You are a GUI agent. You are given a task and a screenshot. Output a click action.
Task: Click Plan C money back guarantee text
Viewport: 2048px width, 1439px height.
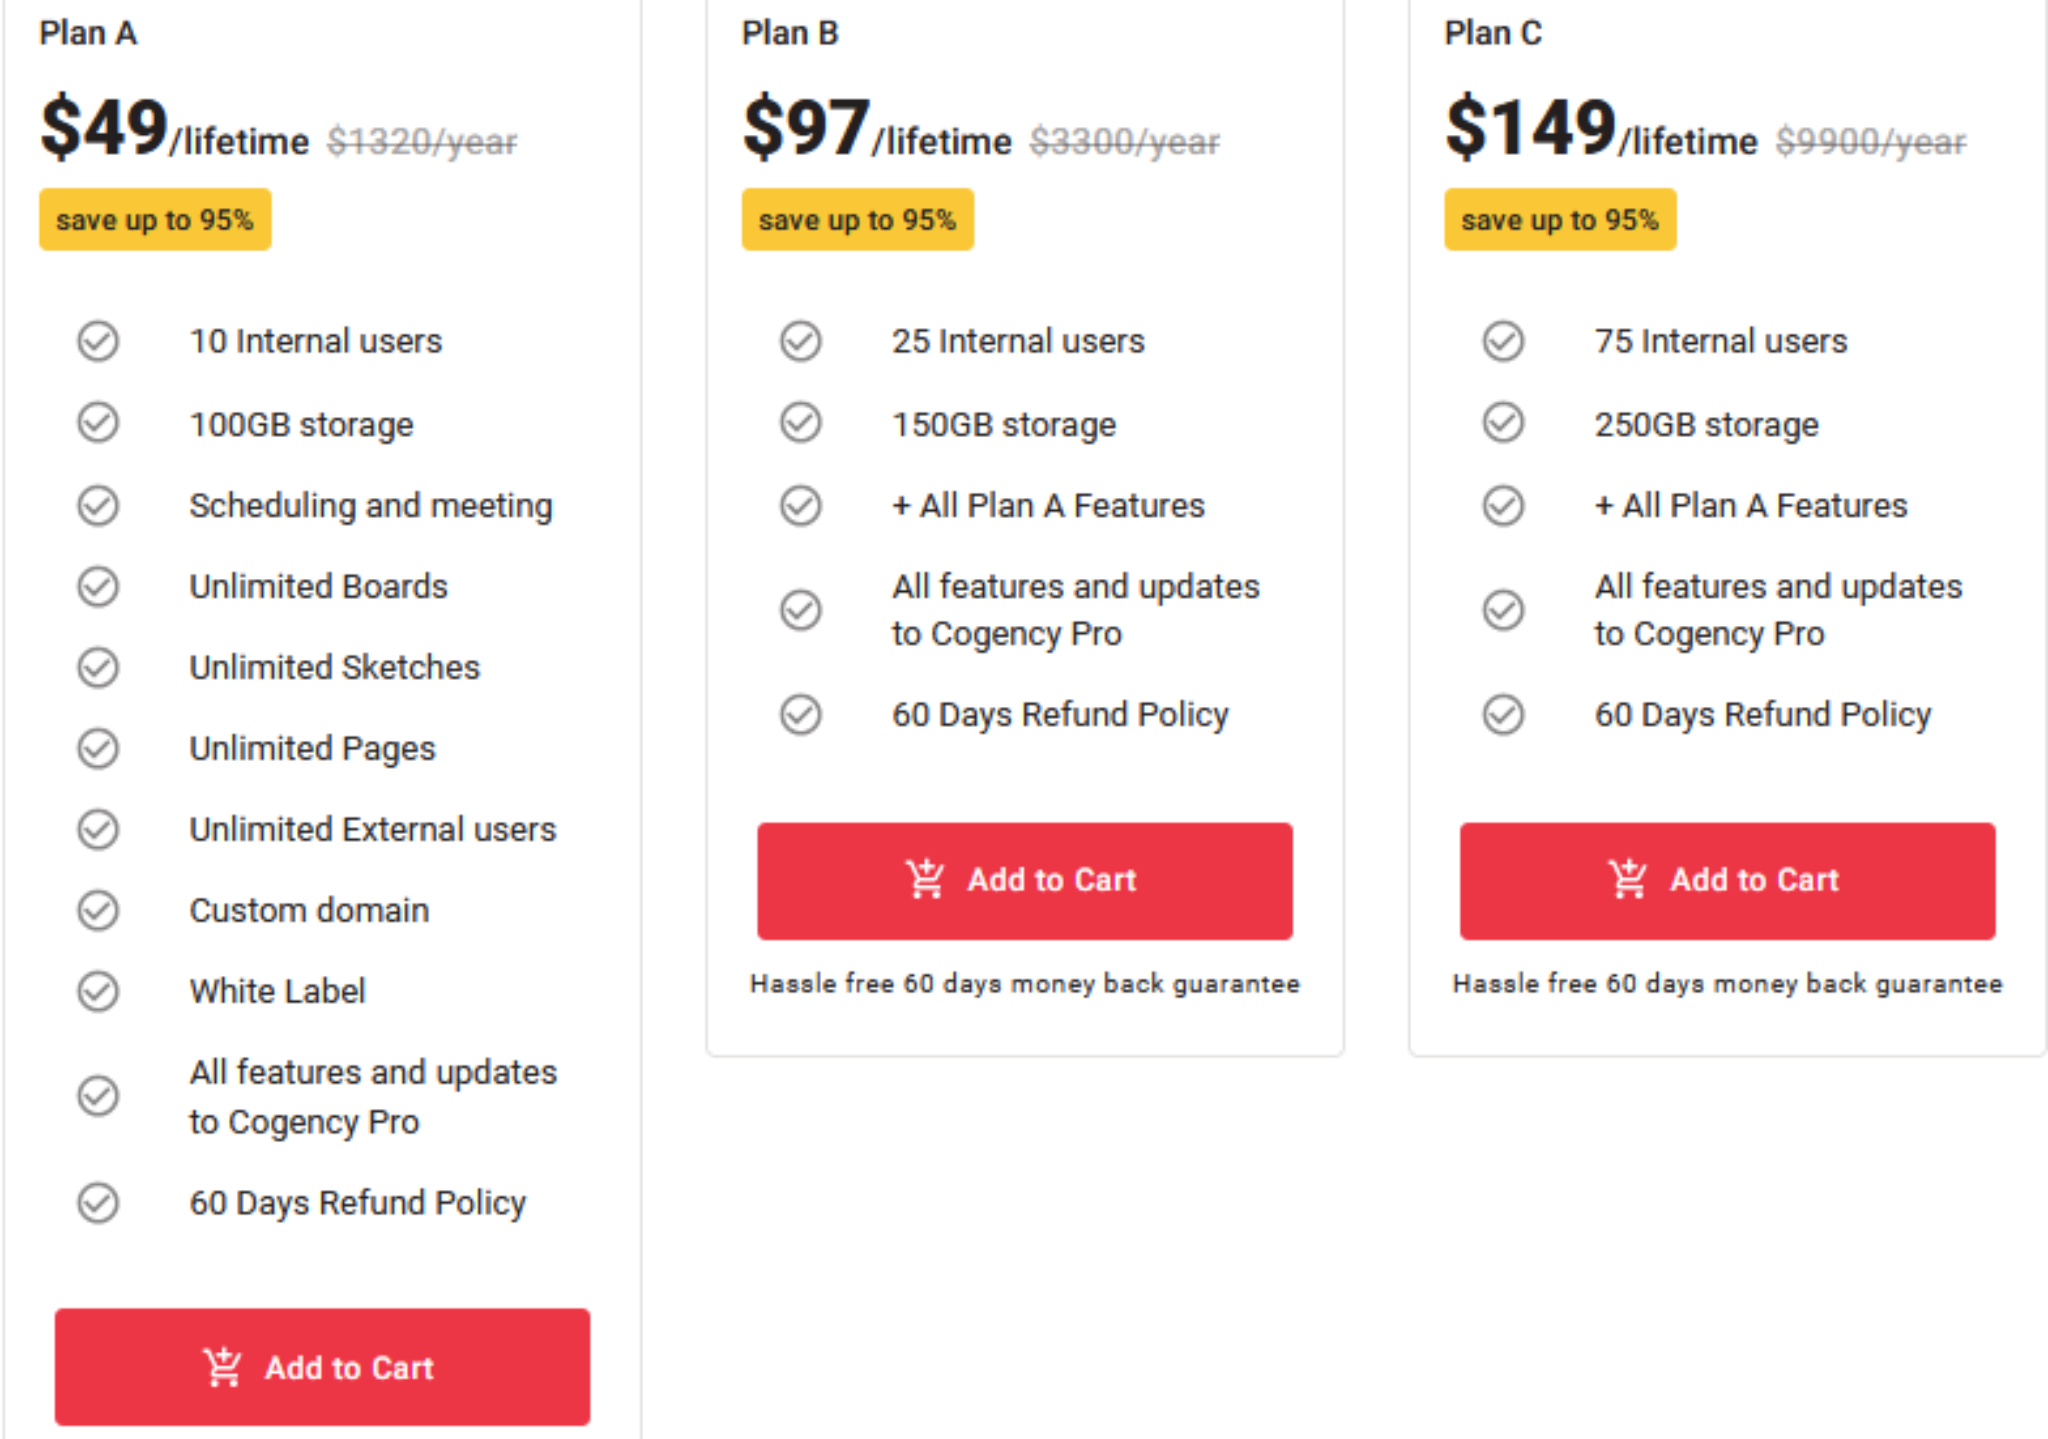(1727, 984)
